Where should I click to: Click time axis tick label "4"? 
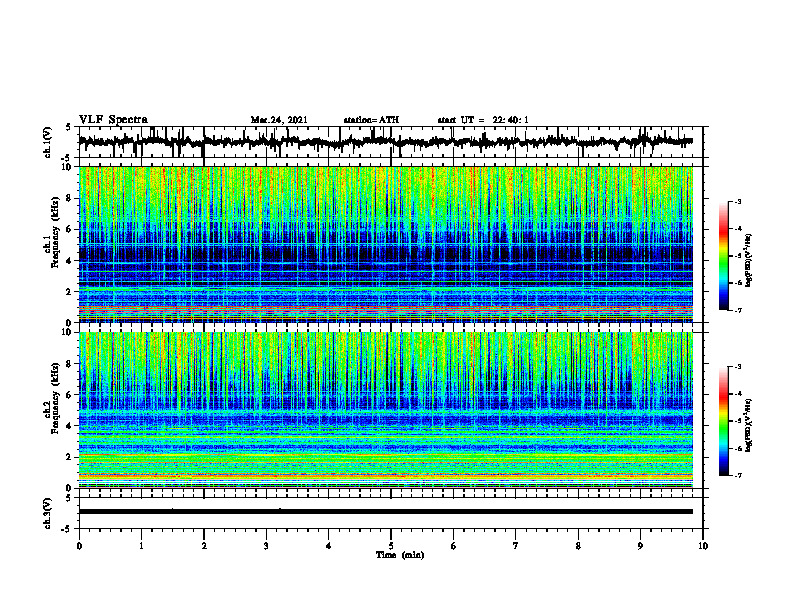[328, 546]
